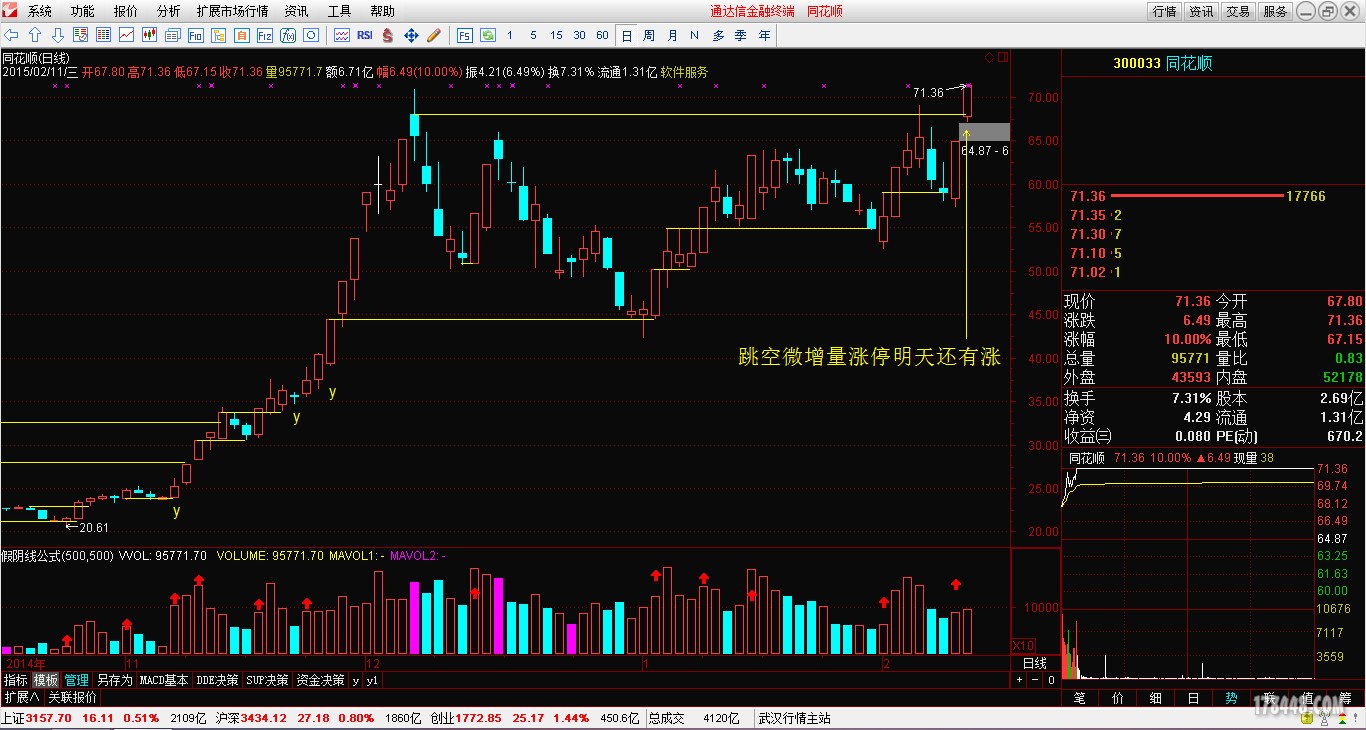Select the pencil drawing tool icon
The height and width of the screenshot is (730, 1366).
pos(434,35)
